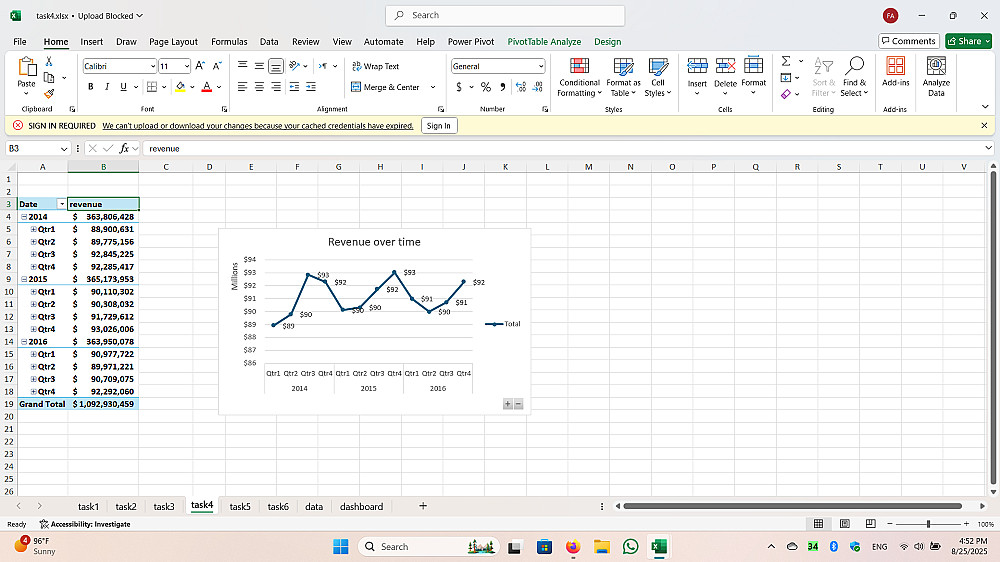Add a new sheet with plus button
The height and width of the screenshot is (562, 1000).
[422, 506]
